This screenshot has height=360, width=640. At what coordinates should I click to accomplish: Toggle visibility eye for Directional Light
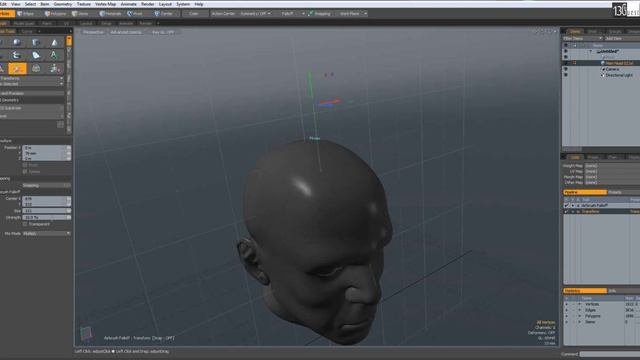tap(566, 75)
